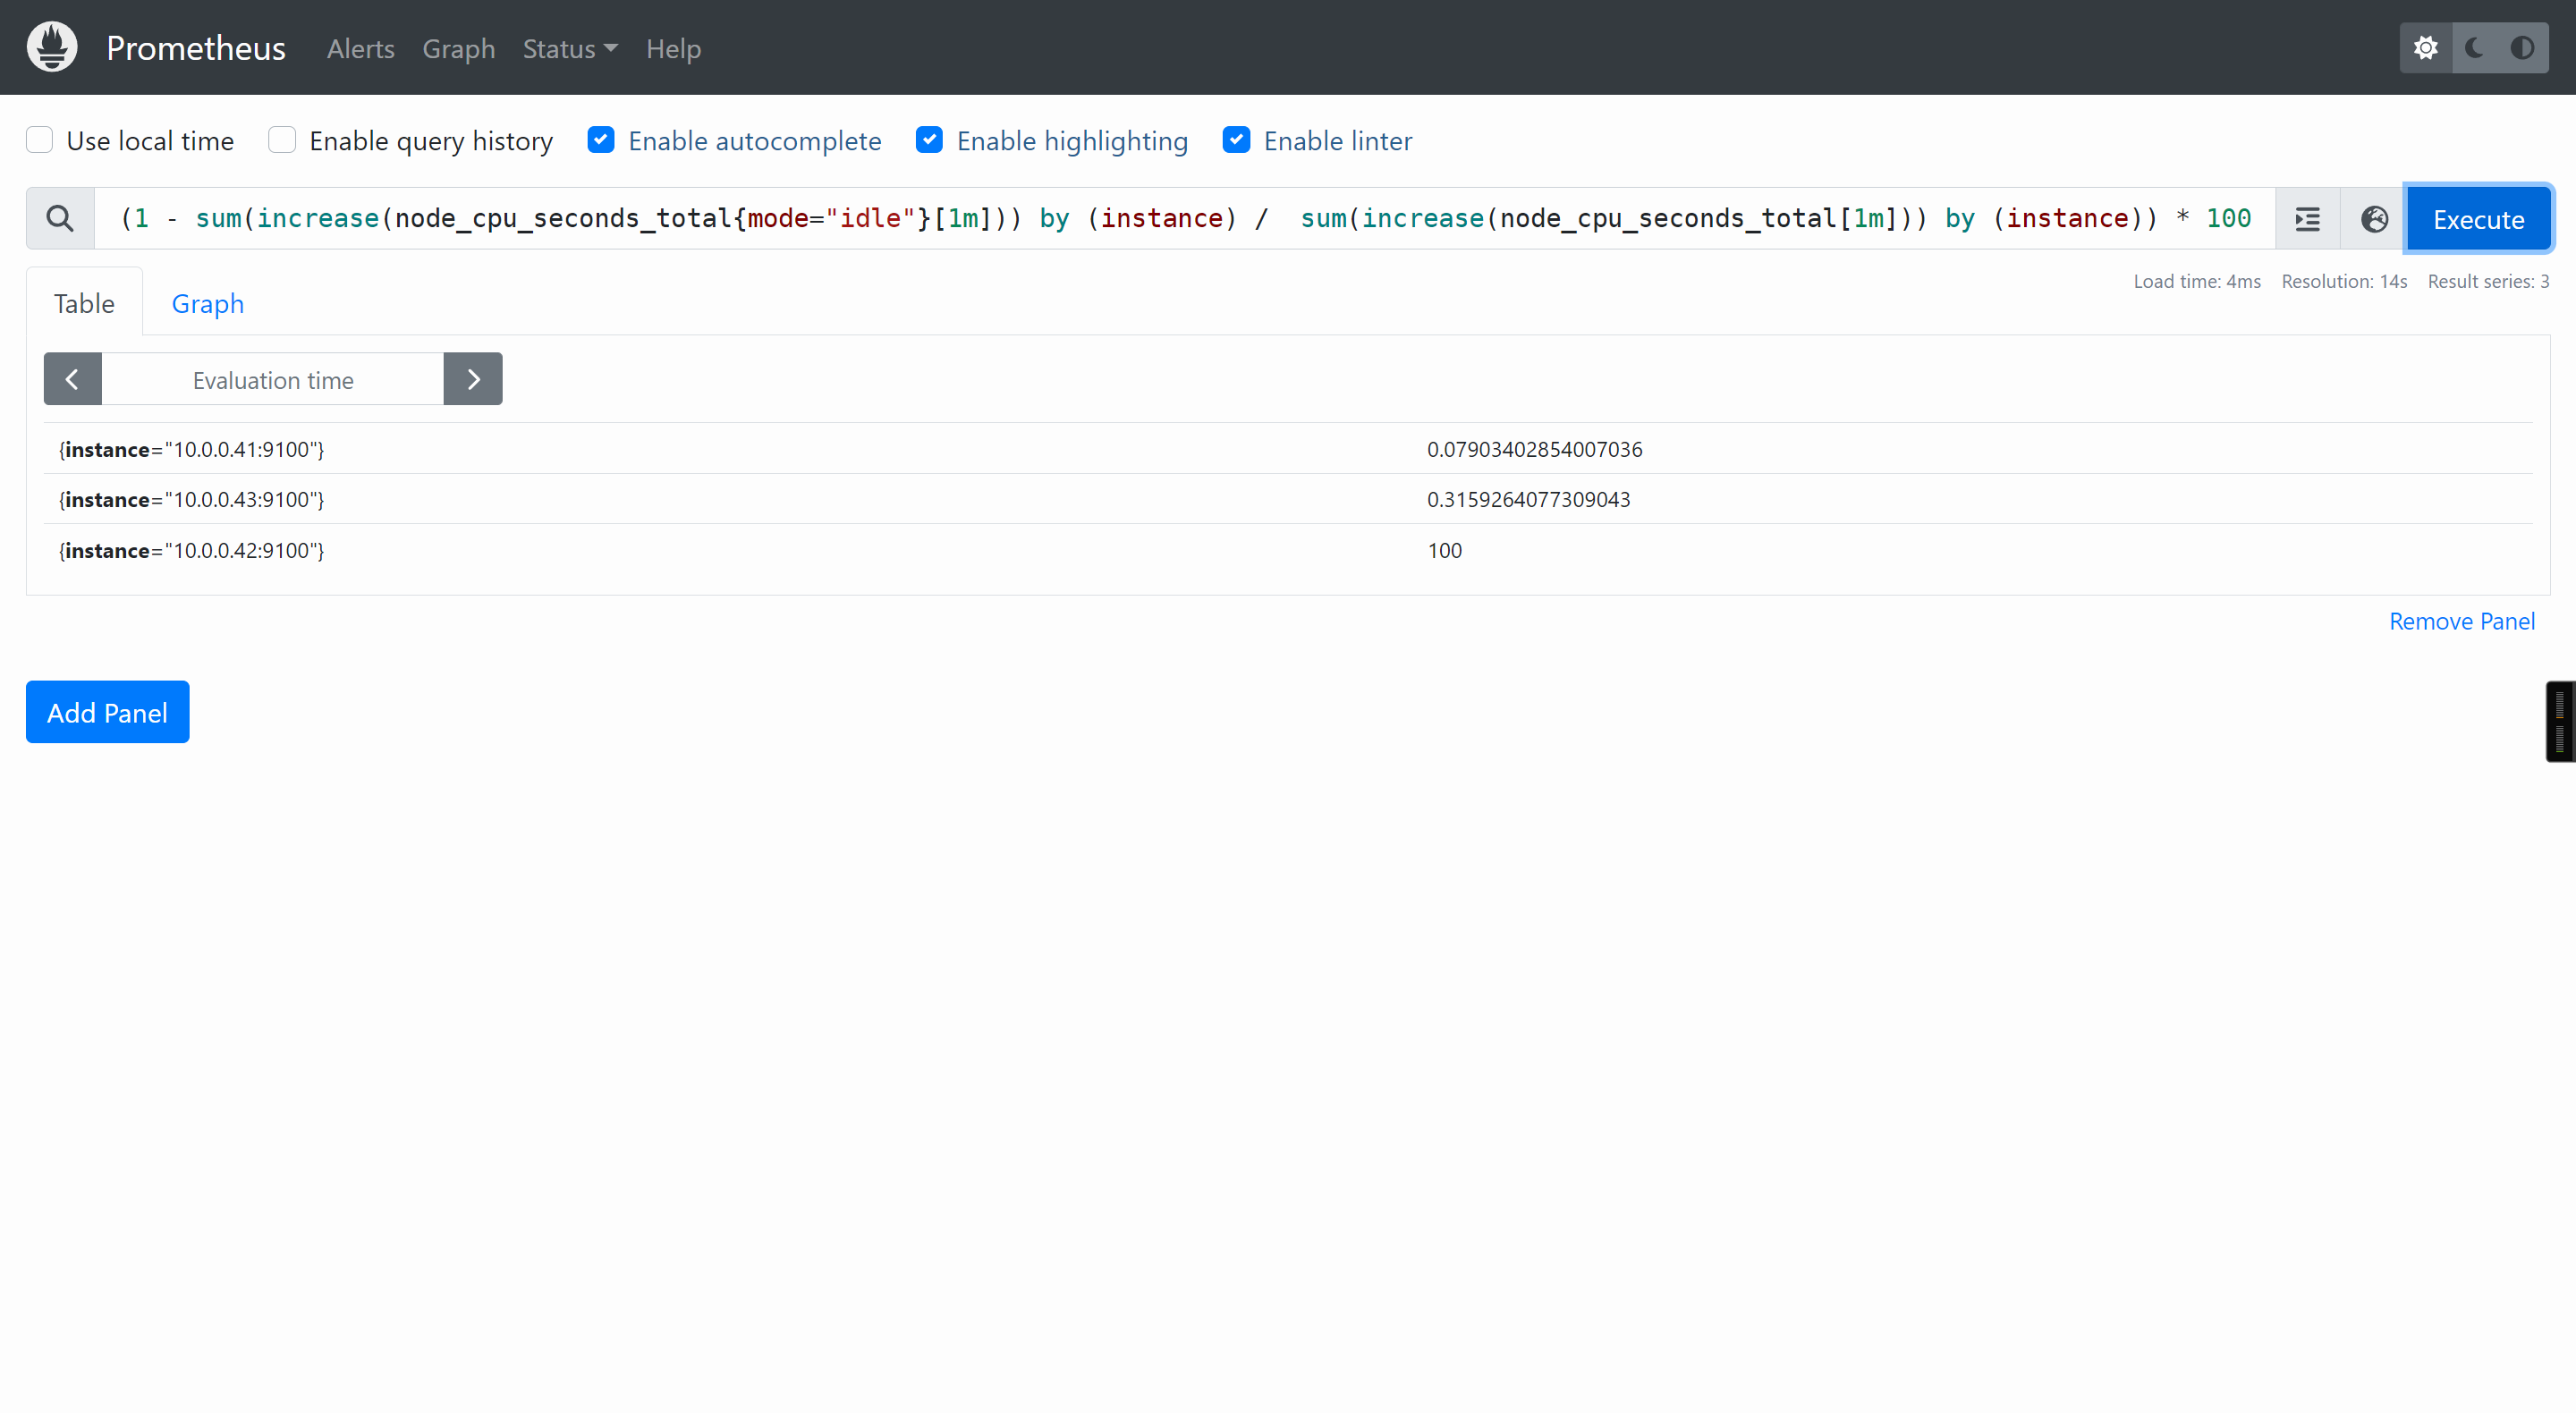Open the Alerts page in navbar
Screen dimensions: 2576x1413
click(x=360, y=48)
